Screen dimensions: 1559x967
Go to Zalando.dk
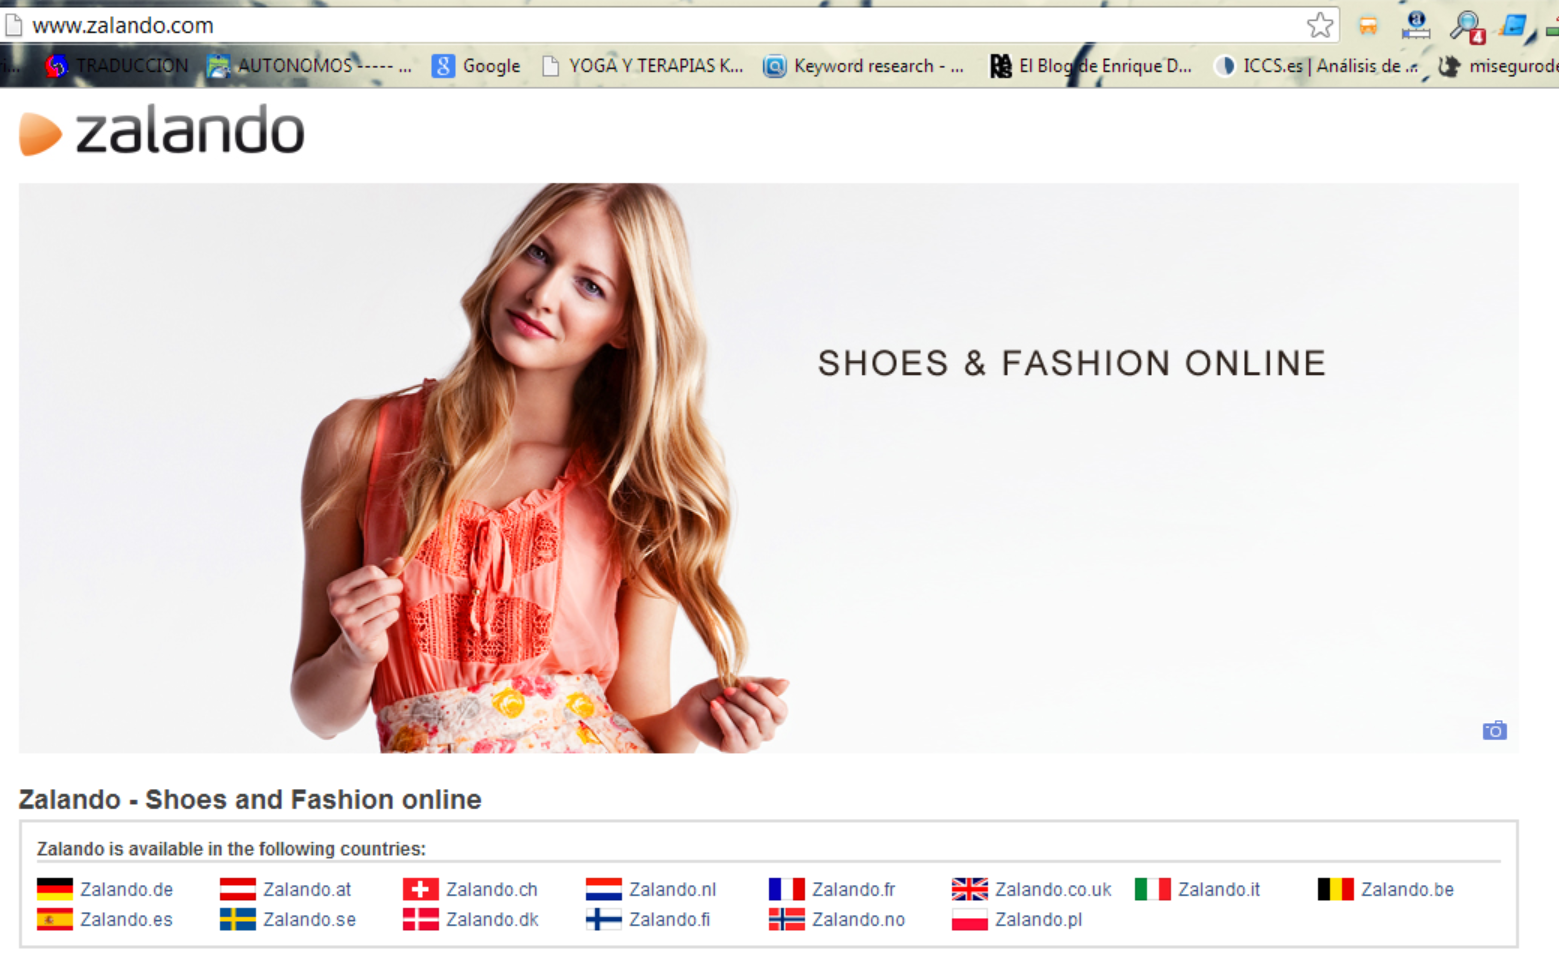pyautogui.click(x=492, y=919)
